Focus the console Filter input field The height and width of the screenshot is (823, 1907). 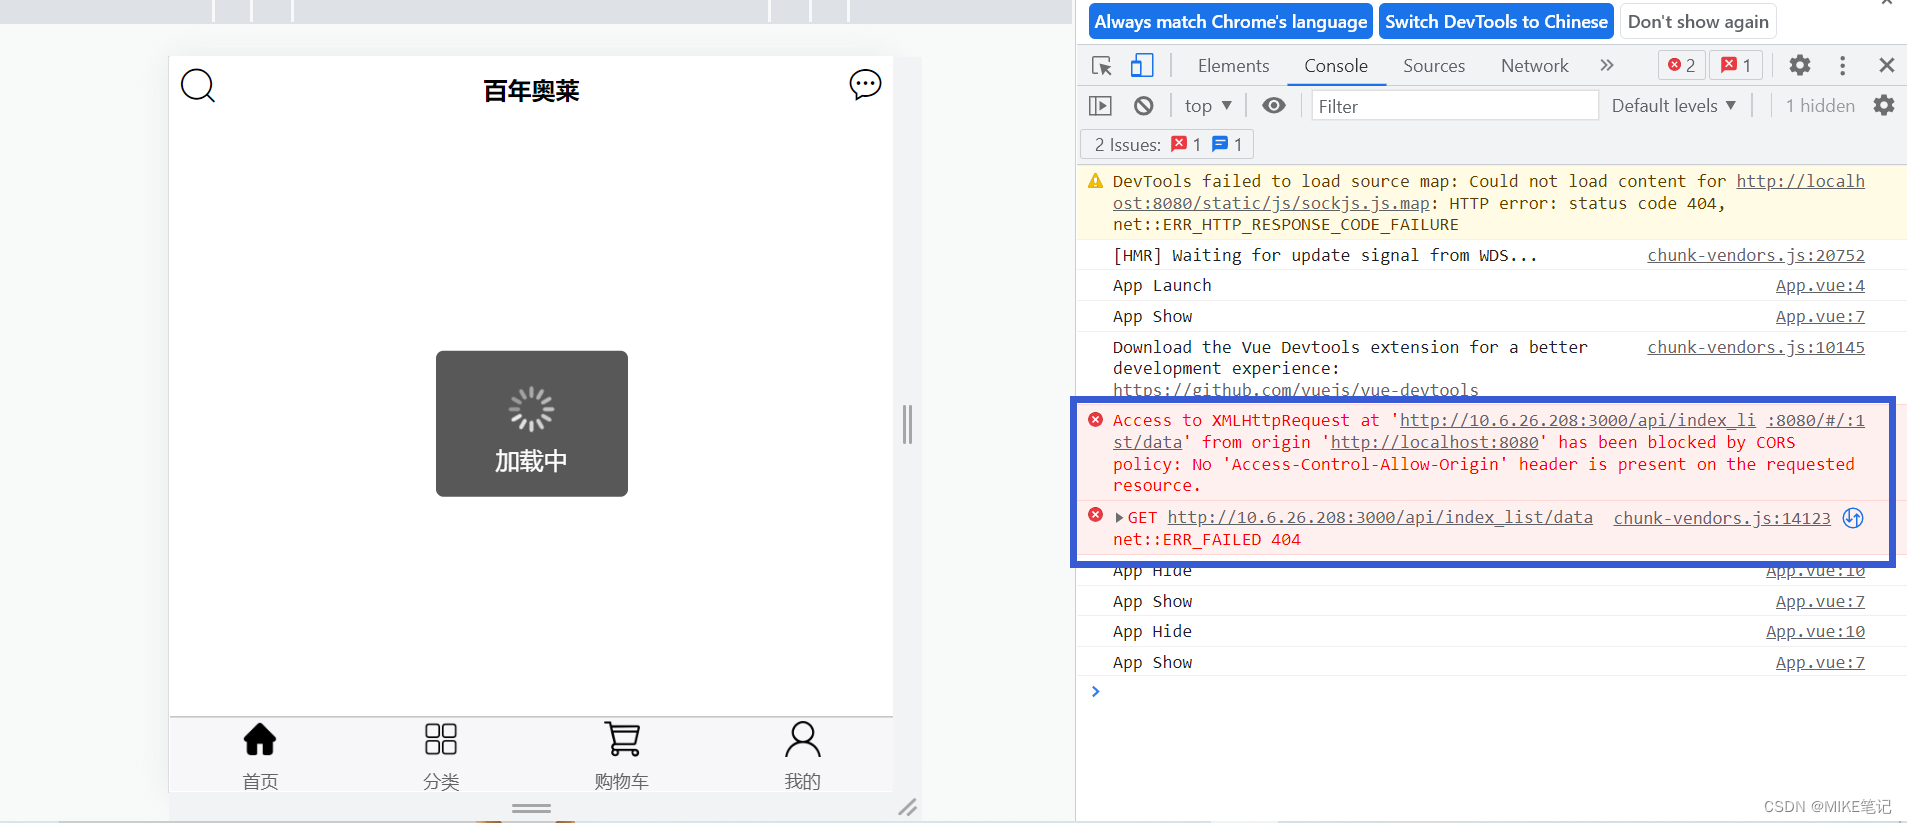click(x=1455, y=106)
